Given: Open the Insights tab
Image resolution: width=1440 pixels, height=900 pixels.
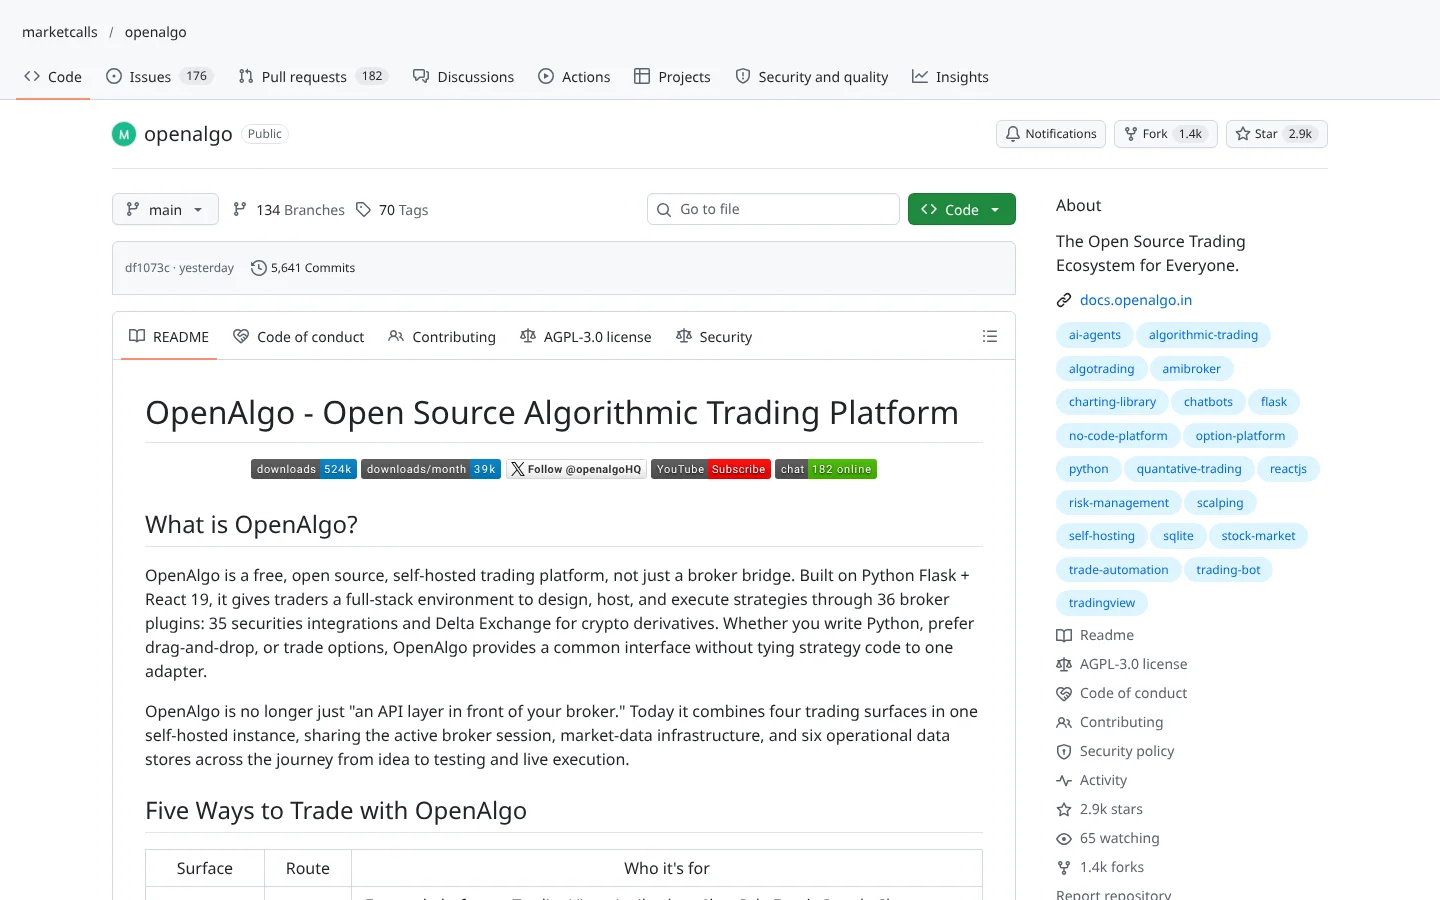Looking at the screenshot, I should (950, 76).
